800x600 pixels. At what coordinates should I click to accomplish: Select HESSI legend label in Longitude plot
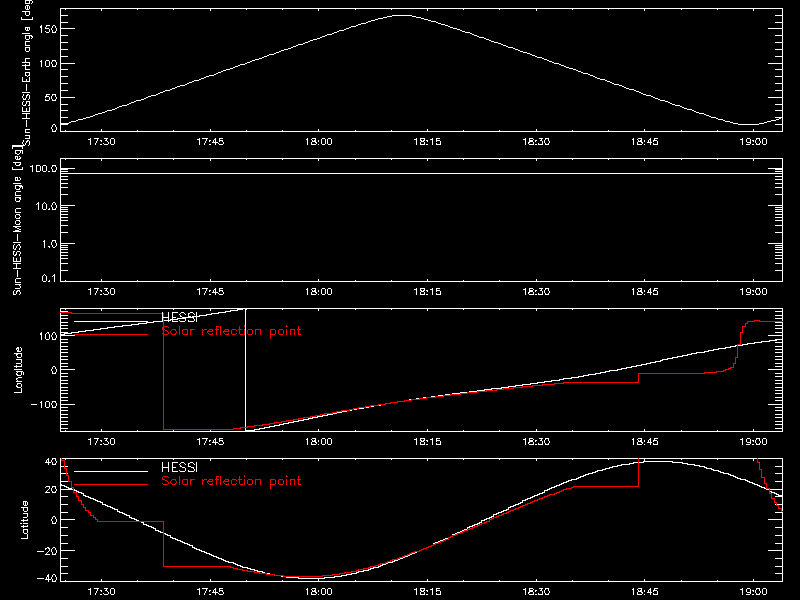179,318
